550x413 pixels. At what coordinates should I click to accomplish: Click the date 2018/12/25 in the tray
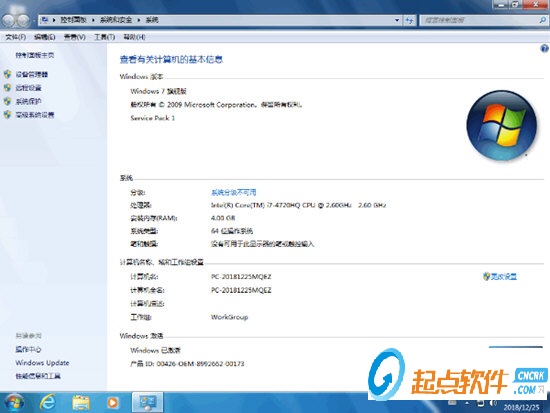(x=521, y=407)
